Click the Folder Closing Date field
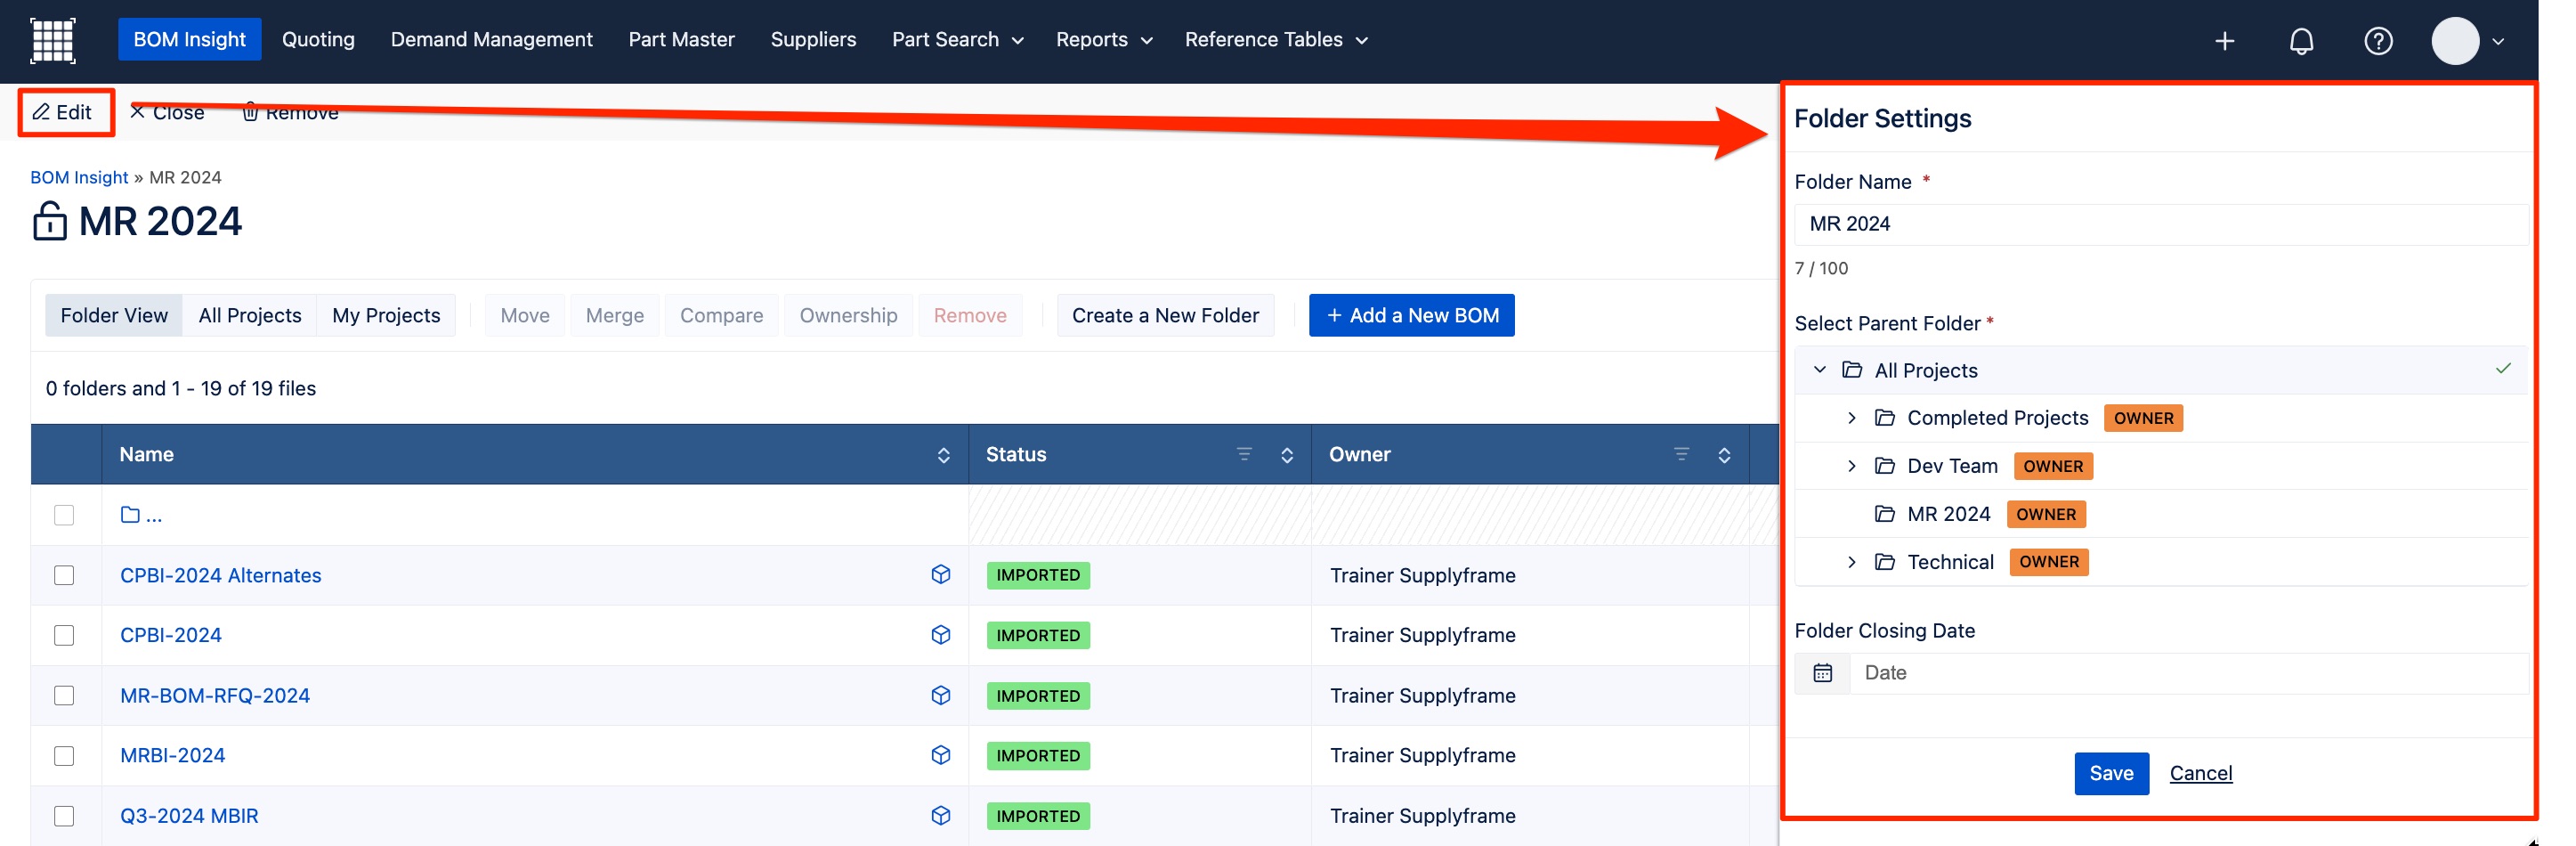Viewport: 2576px width, 846px height. coord(2188,673)
